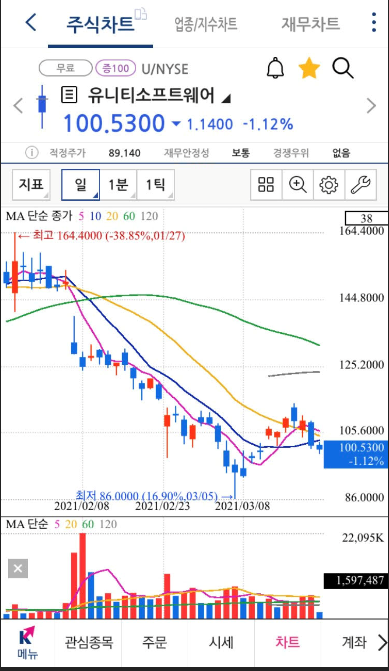
Task: Open the 시세 bottom tab
Action: click(221, 642)
